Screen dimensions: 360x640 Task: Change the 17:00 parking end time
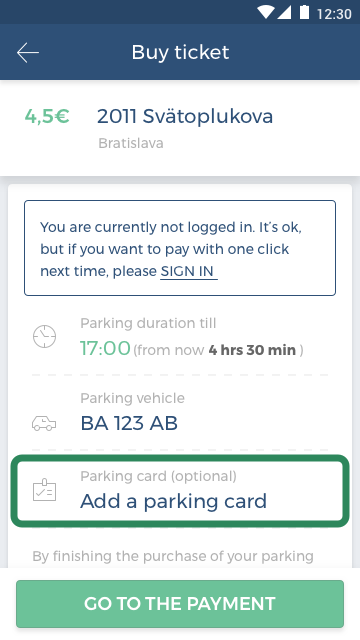coord(105,349)
